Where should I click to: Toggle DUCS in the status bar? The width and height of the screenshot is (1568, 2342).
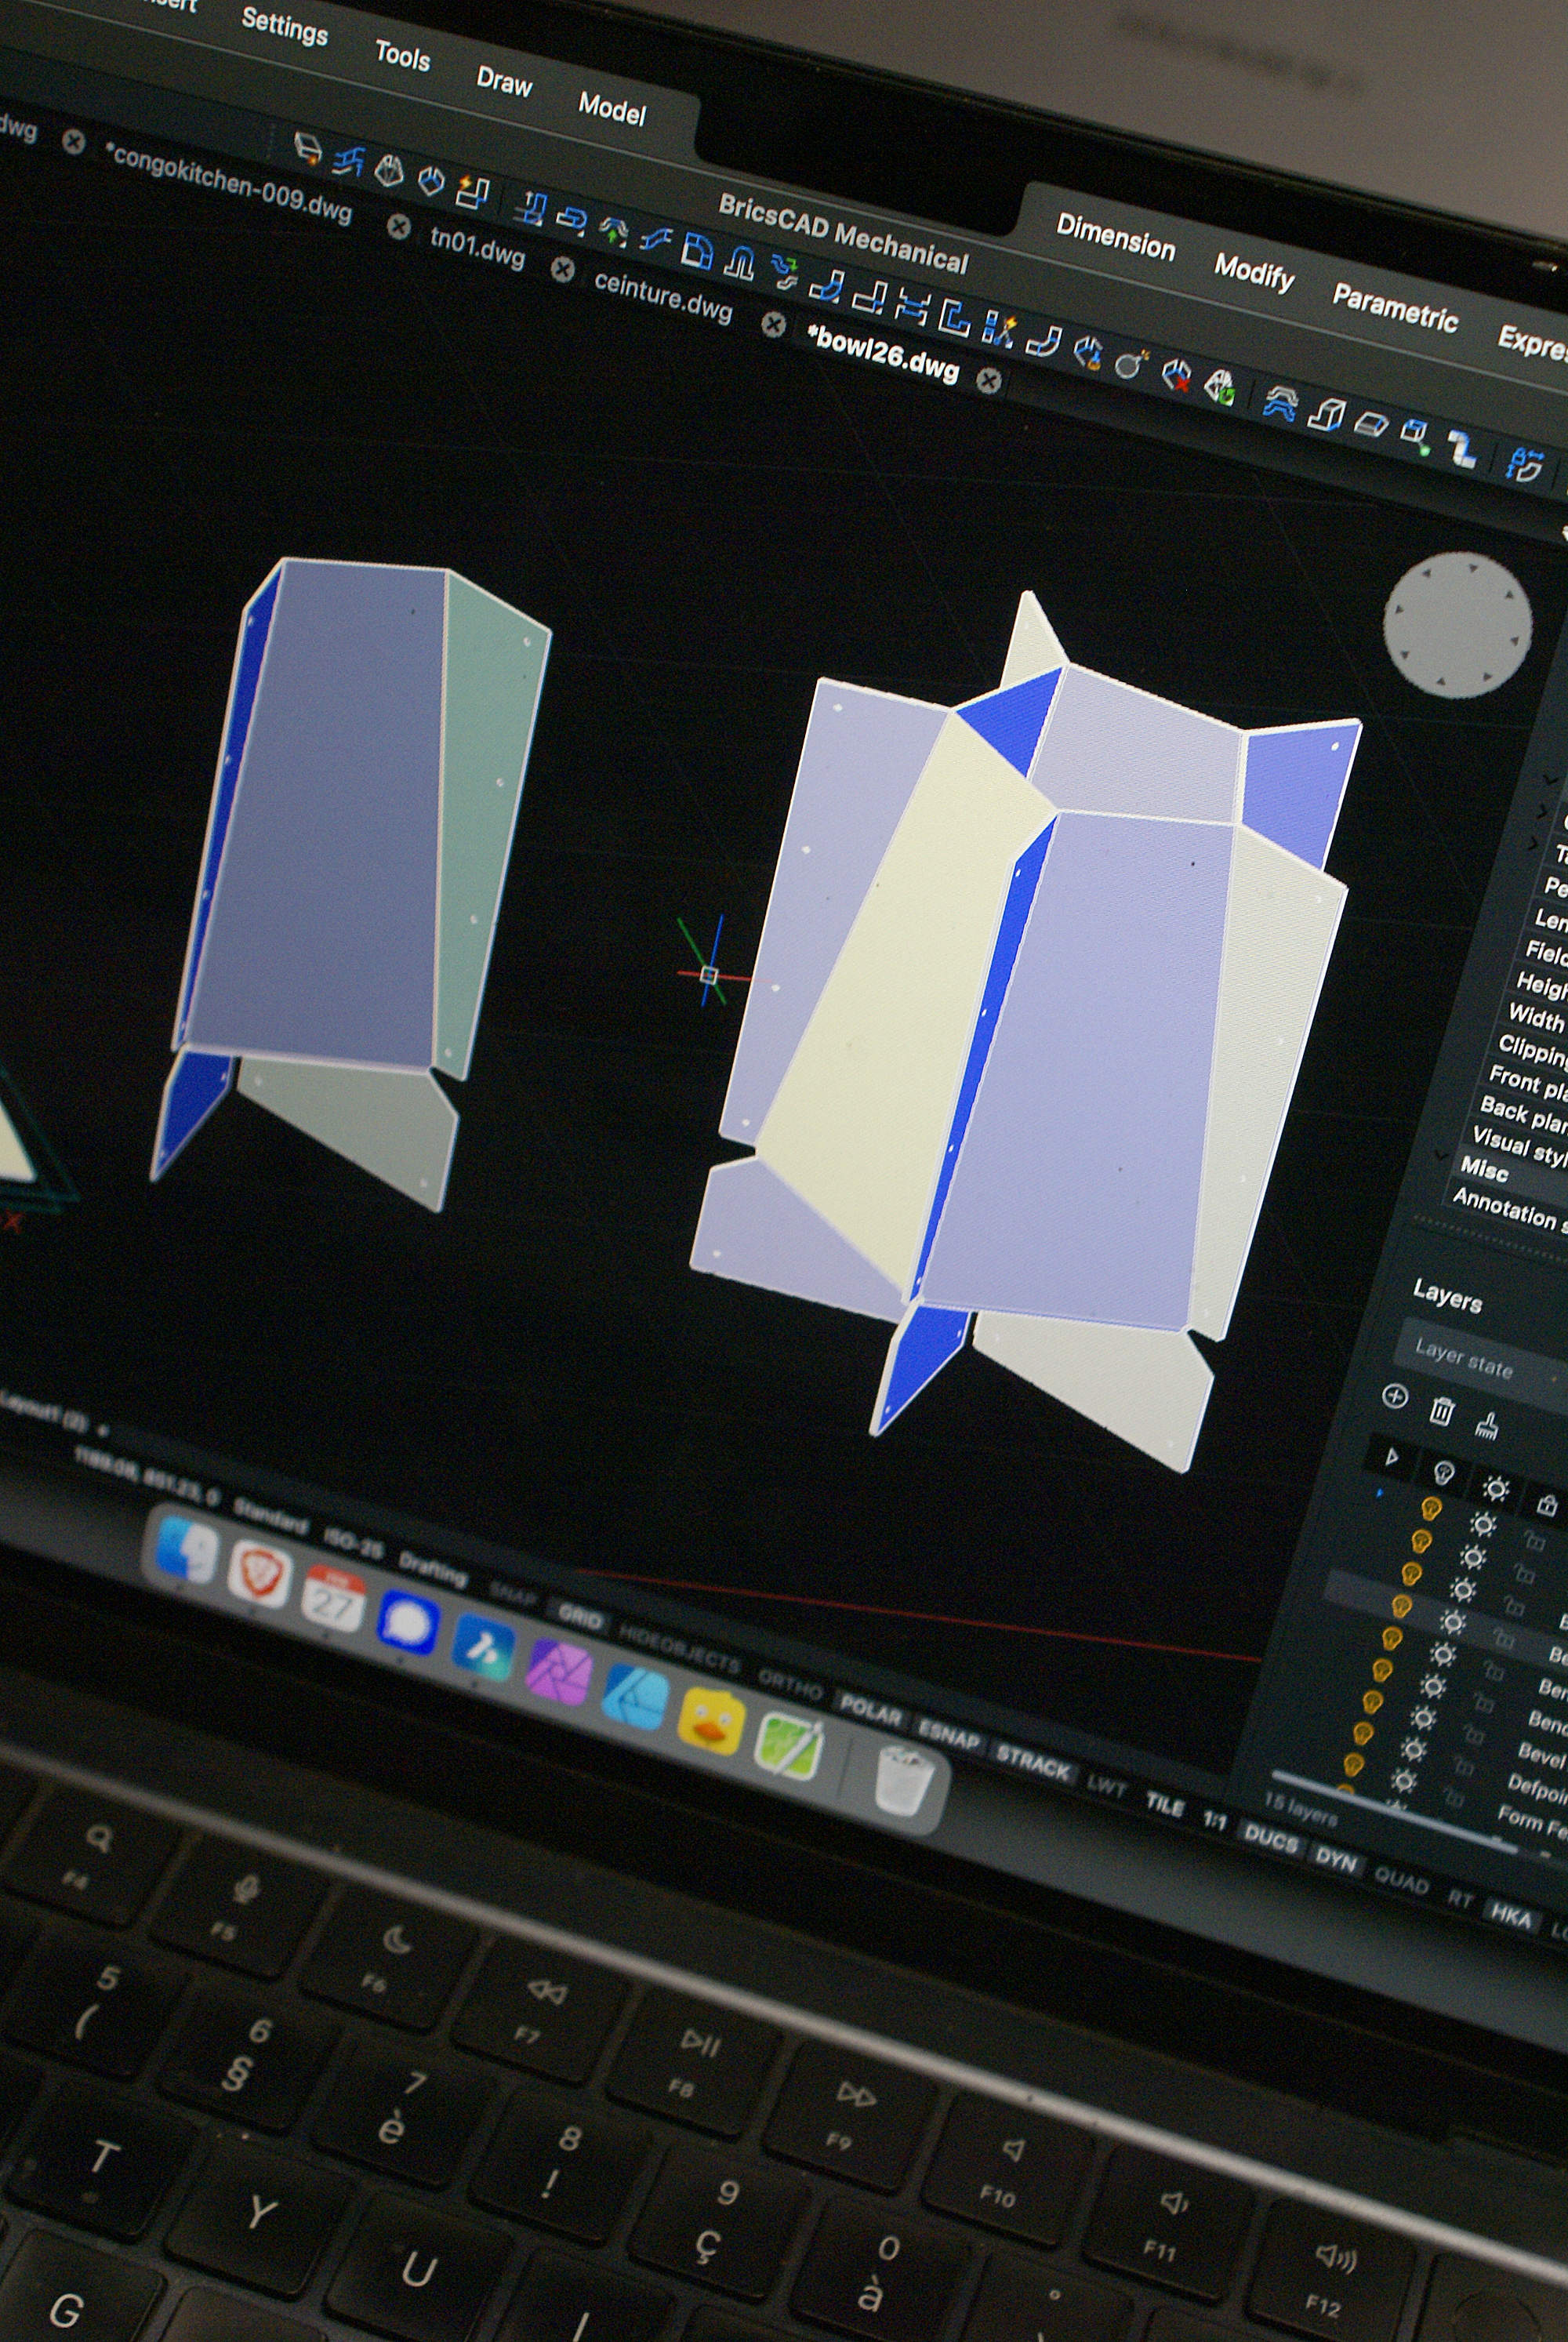pos(1270,1839)
